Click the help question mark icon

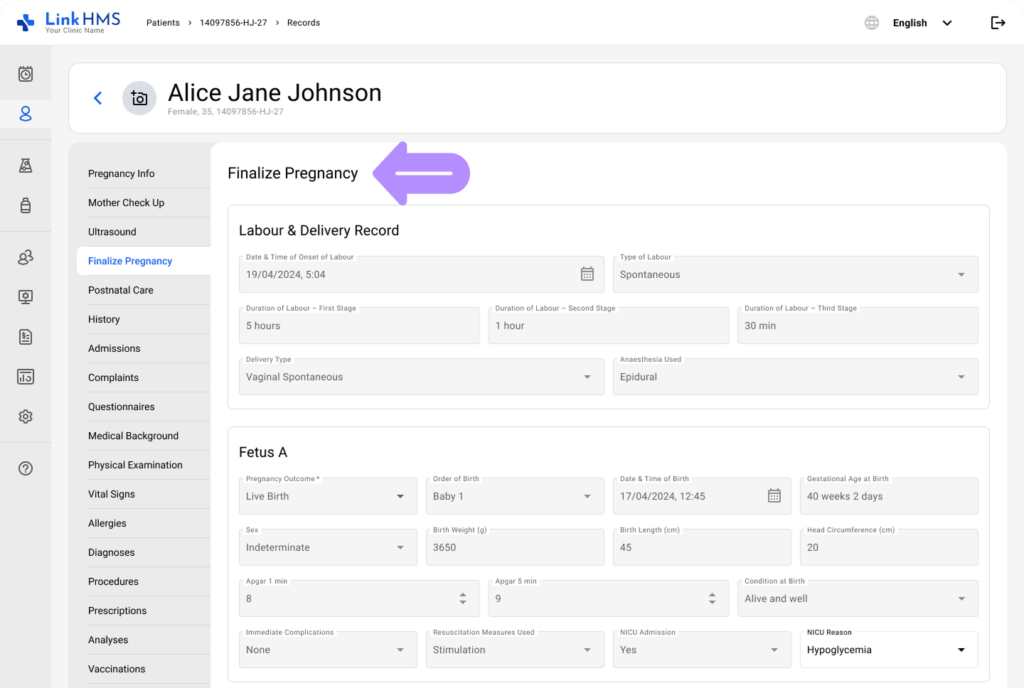[26, 468]
